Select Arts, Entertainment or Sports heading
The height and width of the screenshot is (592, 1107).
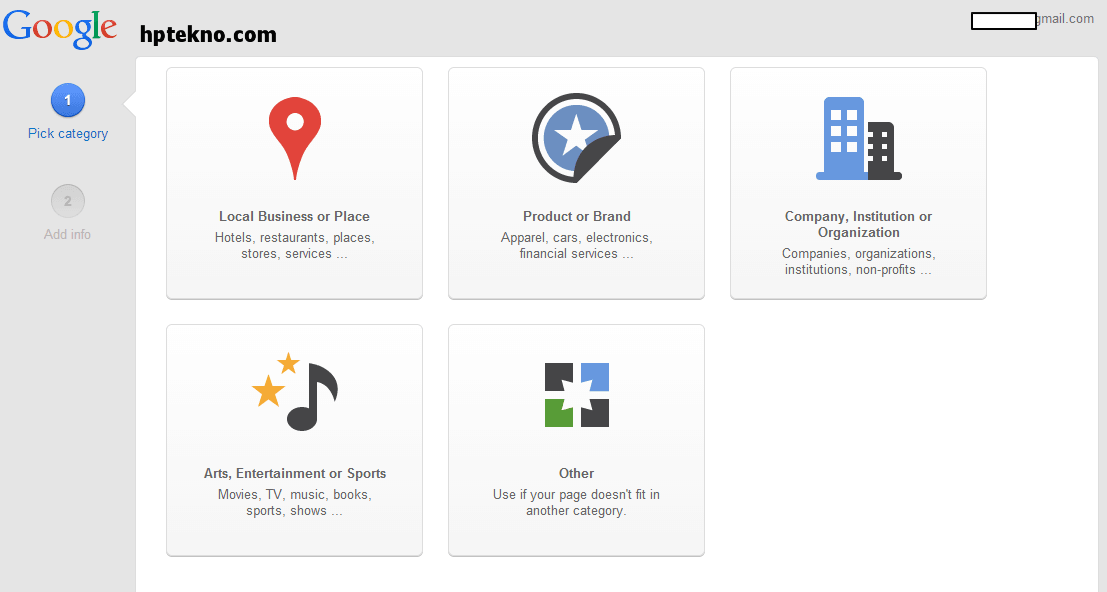[295, 473]
